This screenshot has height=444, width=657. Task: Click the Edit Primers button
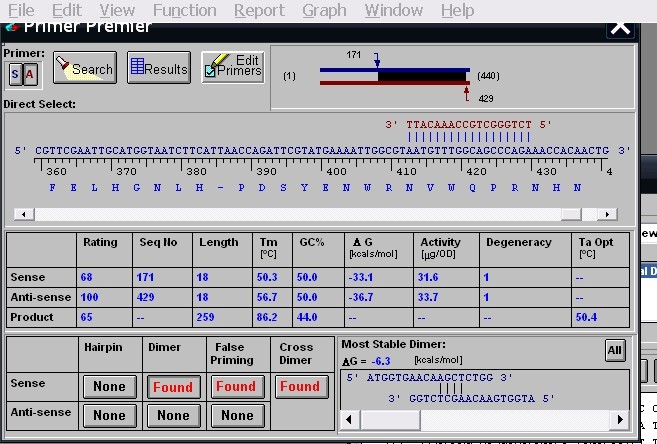[x=233, y=67]
